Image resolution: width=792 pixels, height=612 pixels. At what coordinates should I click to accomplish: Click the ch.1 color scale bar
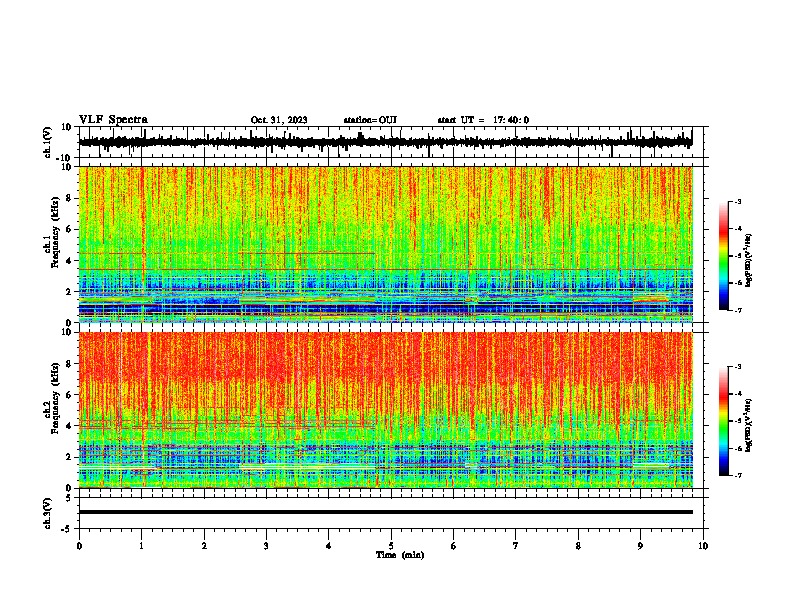coord(723,256)
